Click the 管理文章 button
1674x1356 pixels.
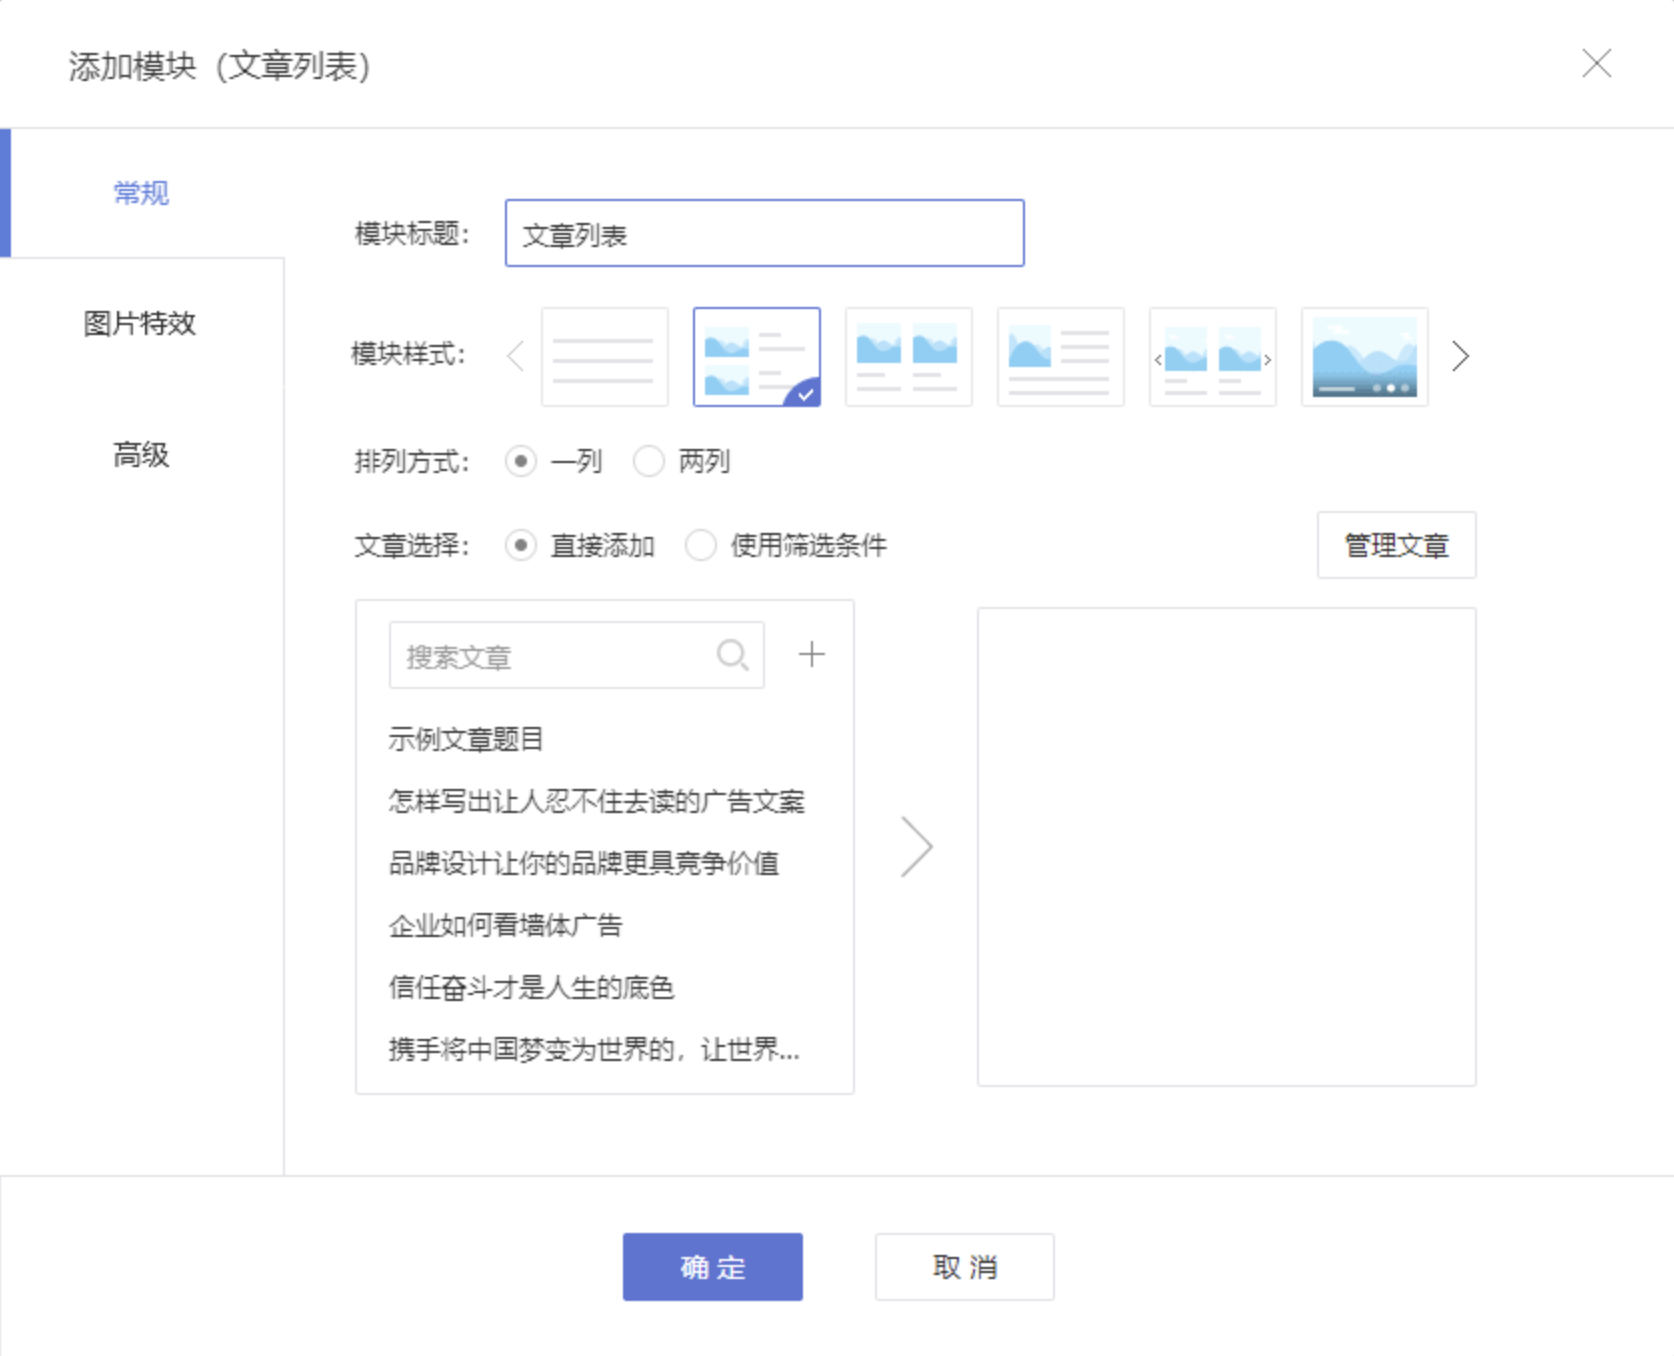pyautogui.click(x=1395, y=545)
